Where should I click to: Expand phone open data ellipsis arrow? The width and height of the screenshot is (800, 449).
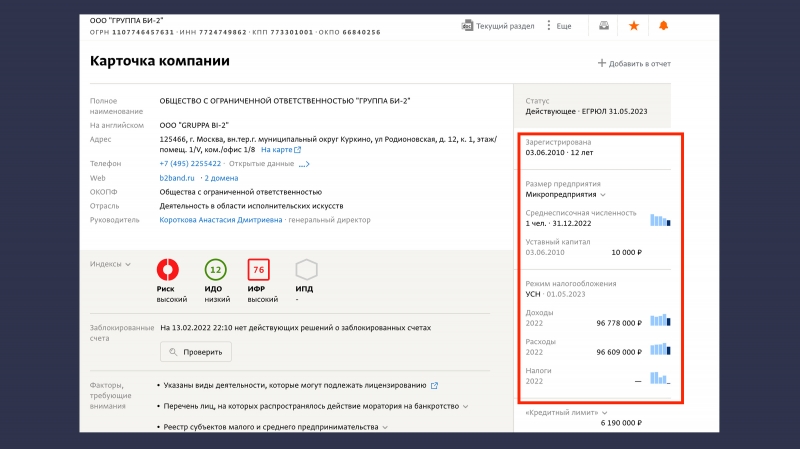tap(304, 164)
